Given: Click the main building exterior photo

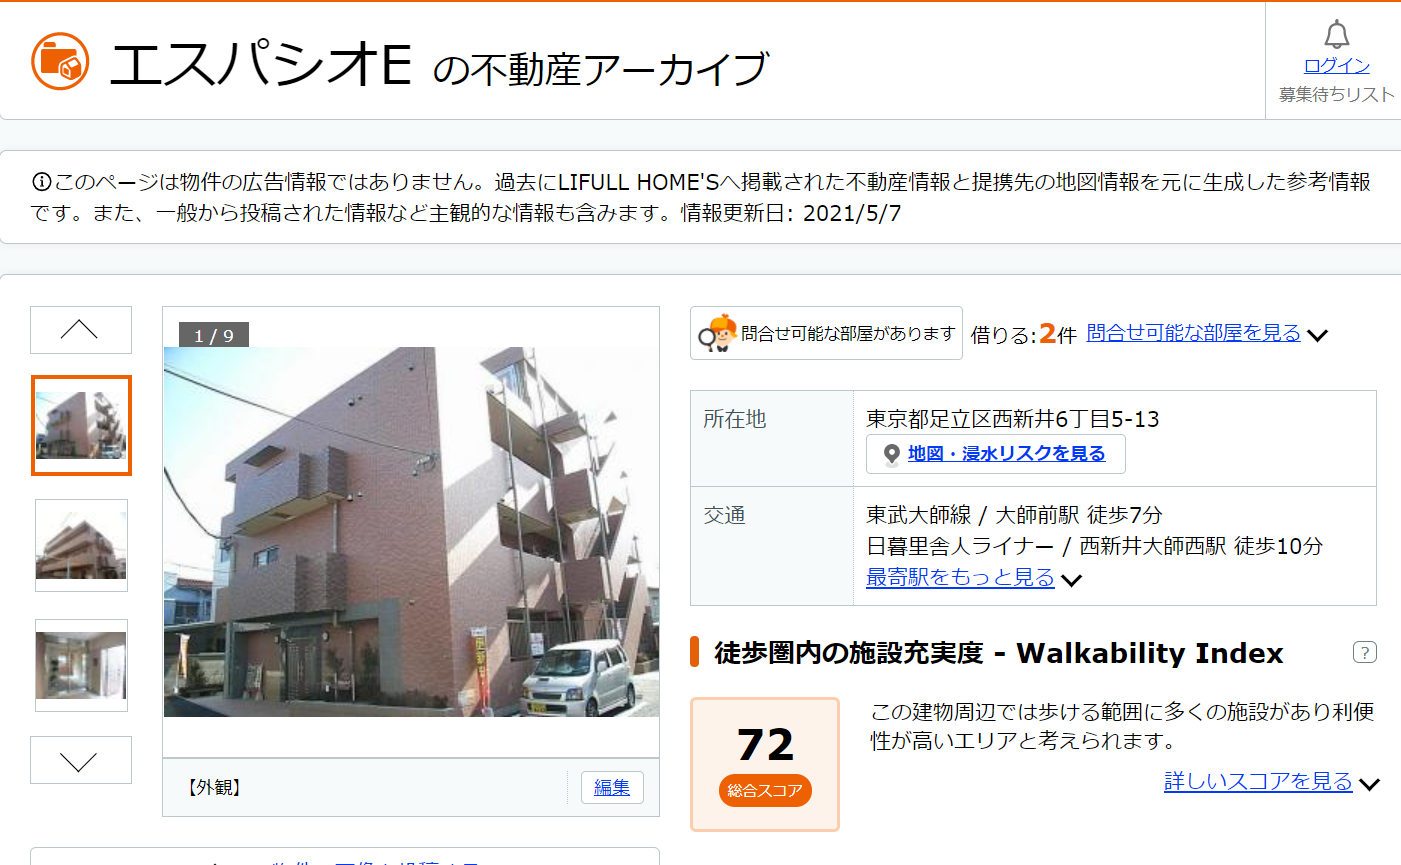Looking at the screenshot, I should click(x=411, y=532).
